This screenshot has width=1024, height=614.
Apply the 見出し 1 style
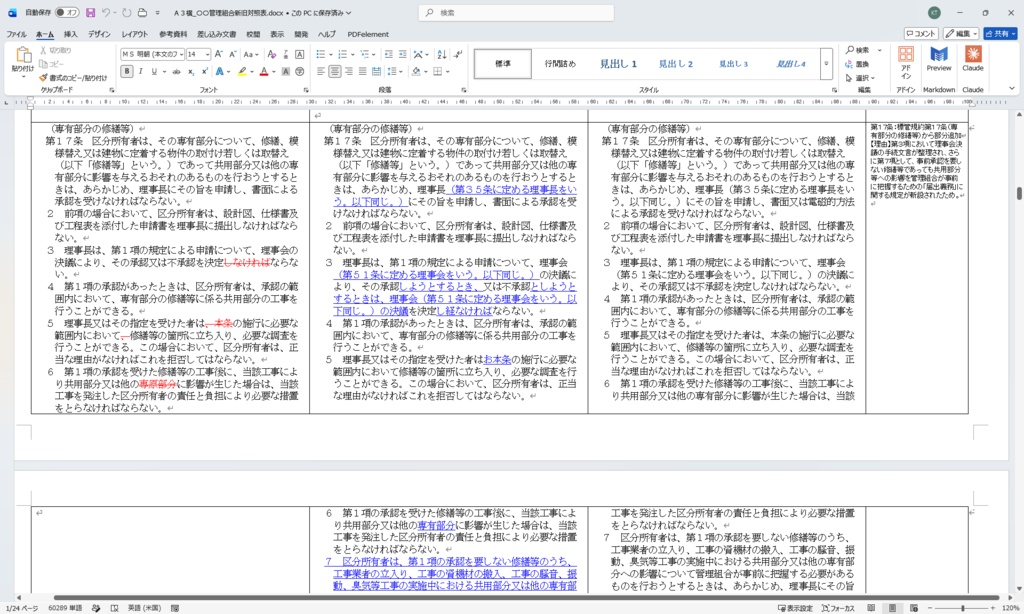coord(618,64)
